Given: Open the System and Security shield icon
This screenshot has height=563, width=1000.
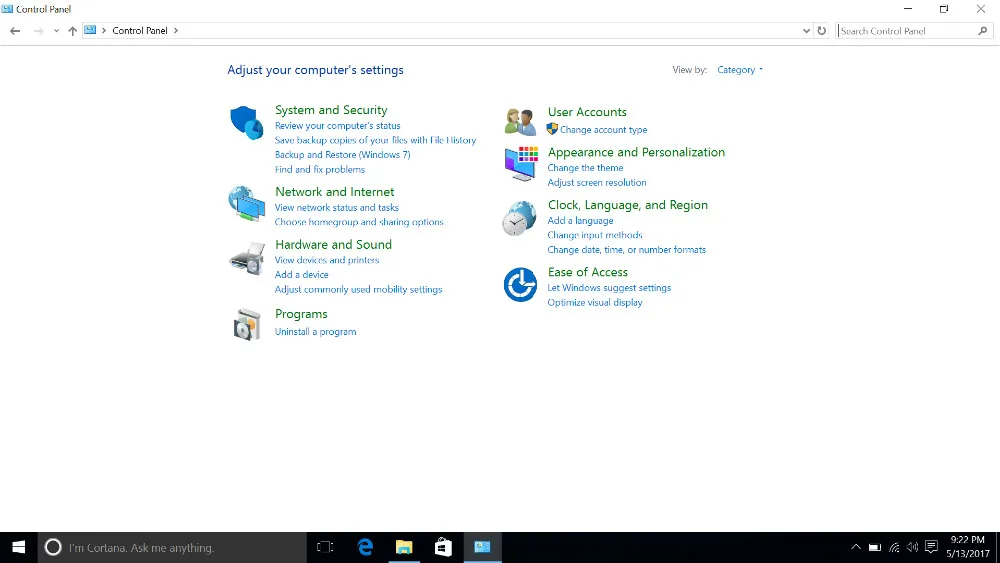Looking at the screenshot, I should click(247, 122).
